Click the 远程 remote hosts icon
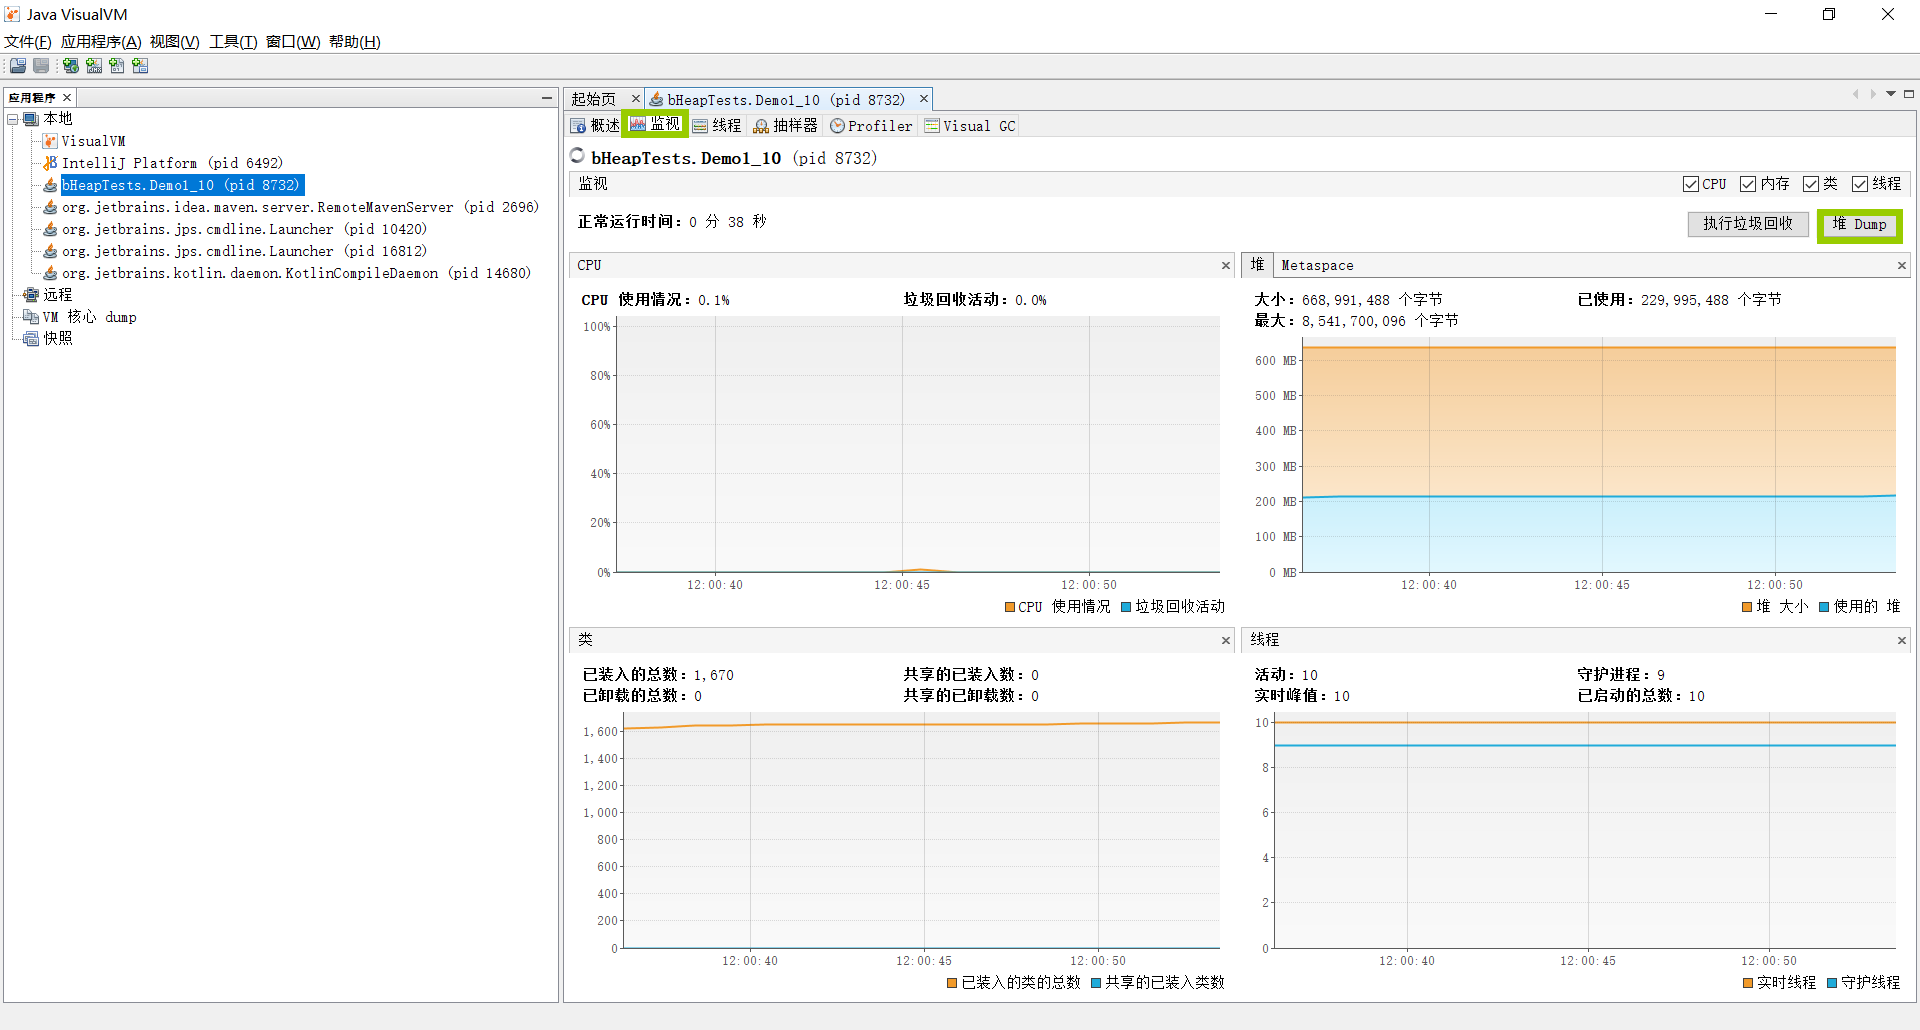This screenshot has height=1030, width=1920. 31,295
